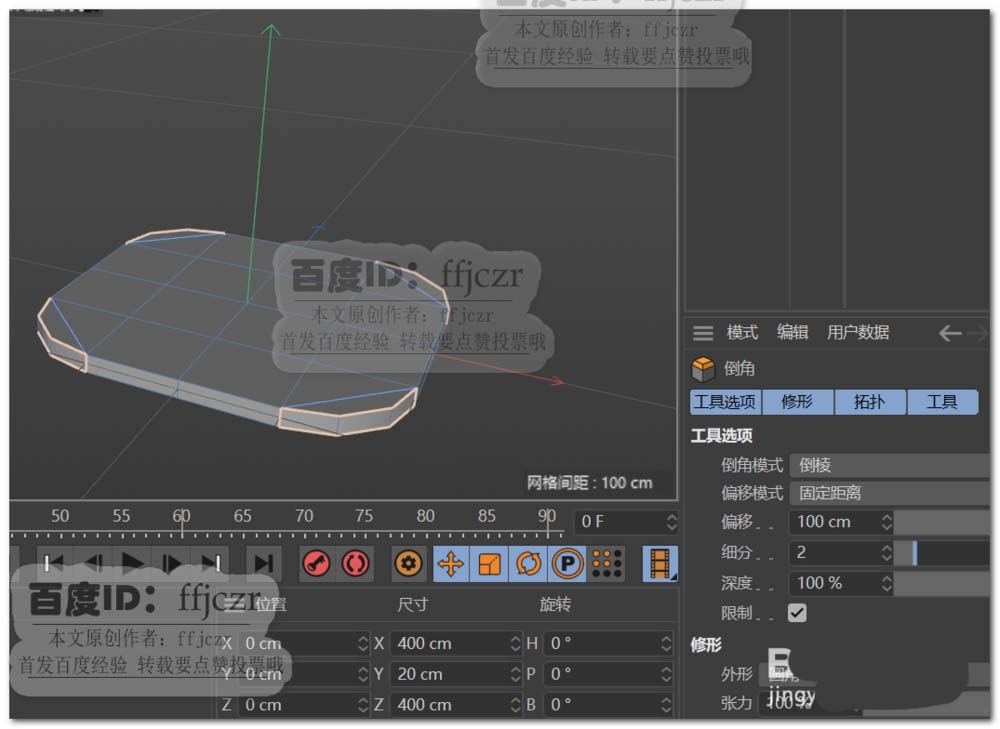Screen dimensions: 1000x729
Task: Jump to the end of the animation
Action: [210, 563]
